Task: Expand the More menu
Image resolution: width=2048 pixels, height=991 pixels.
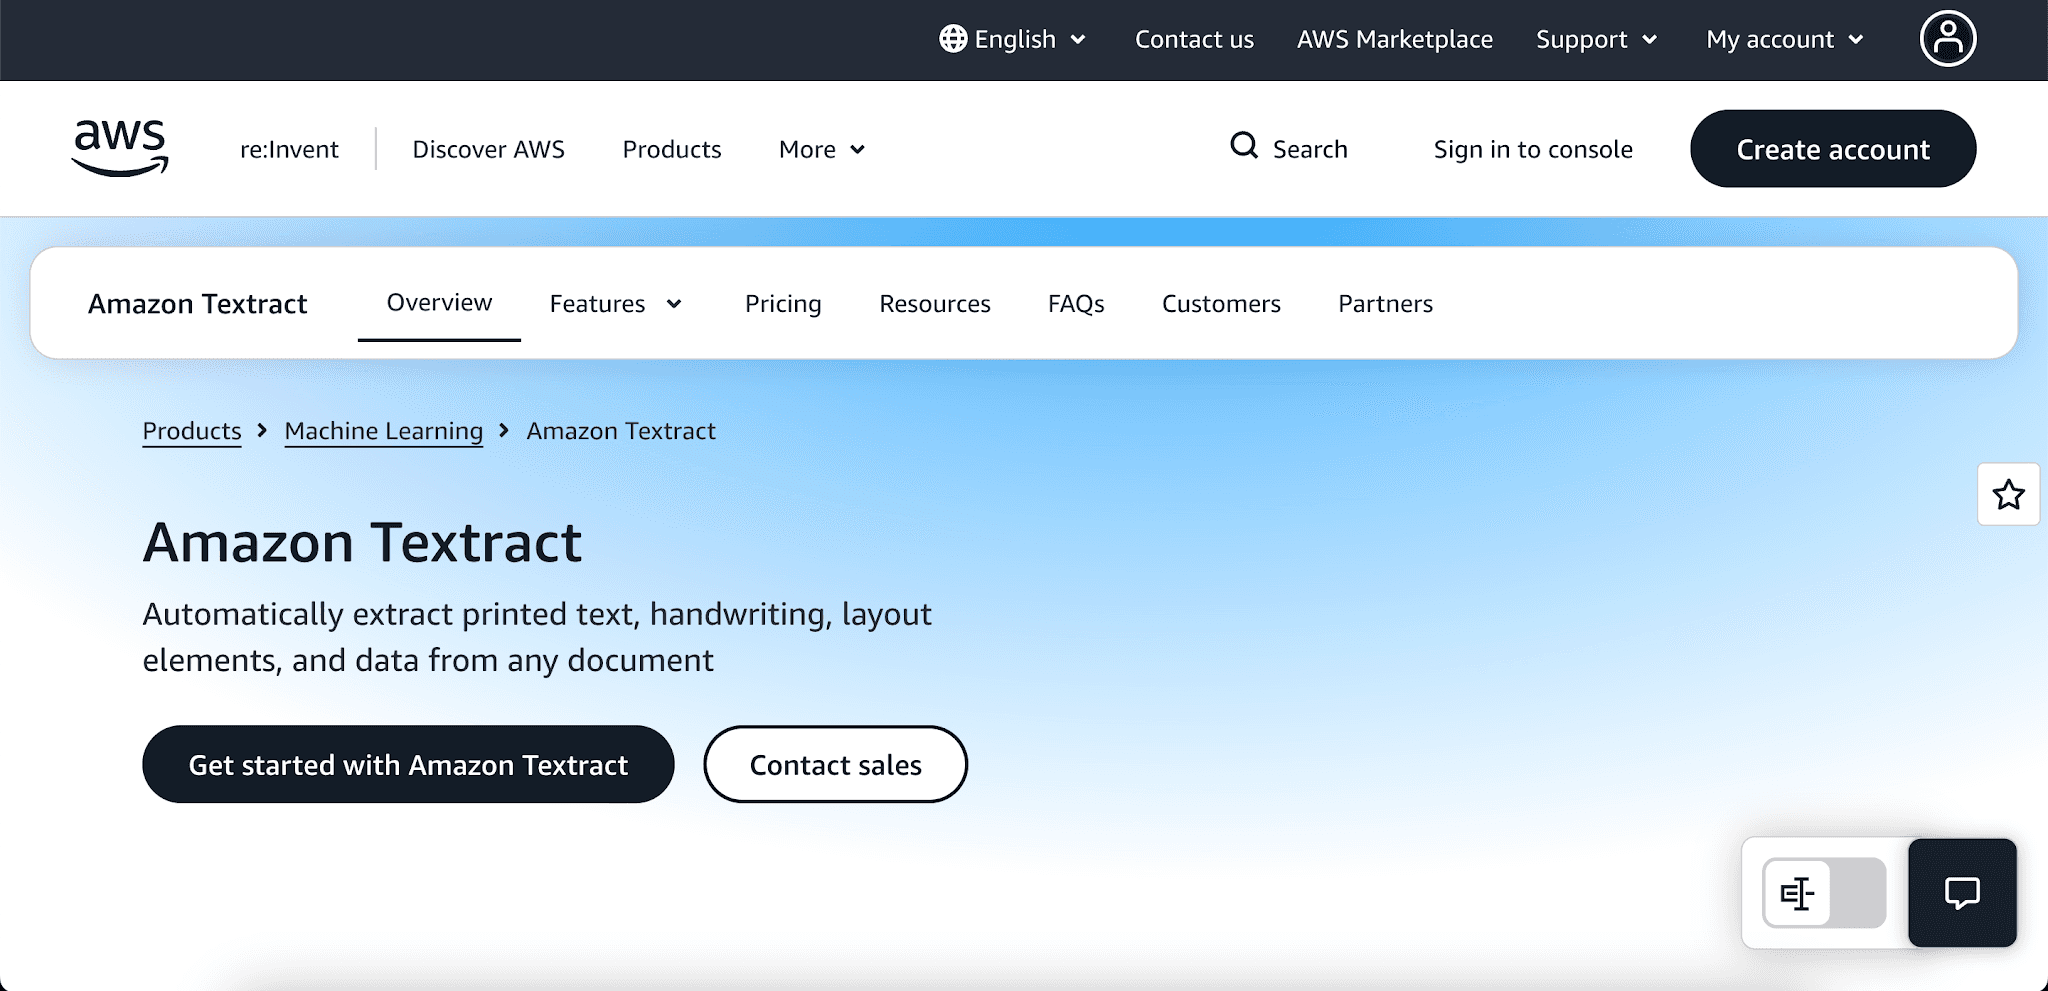Action: tap(822, 149)
